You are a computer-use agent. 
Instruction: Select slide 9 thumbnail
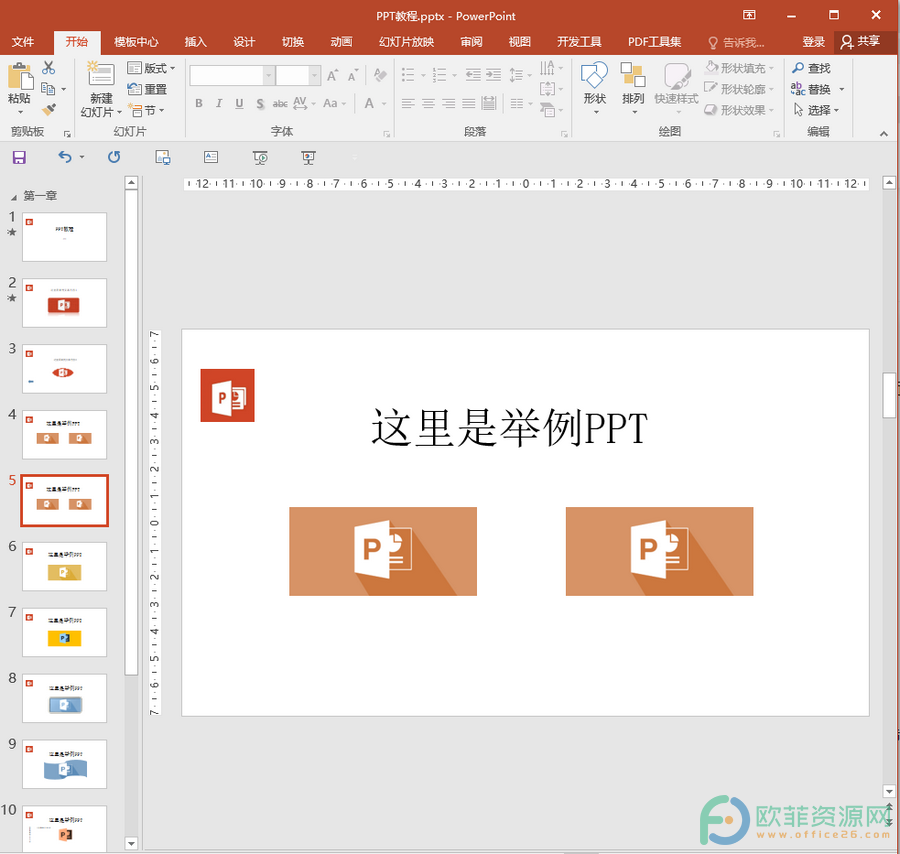coord(64,764)
